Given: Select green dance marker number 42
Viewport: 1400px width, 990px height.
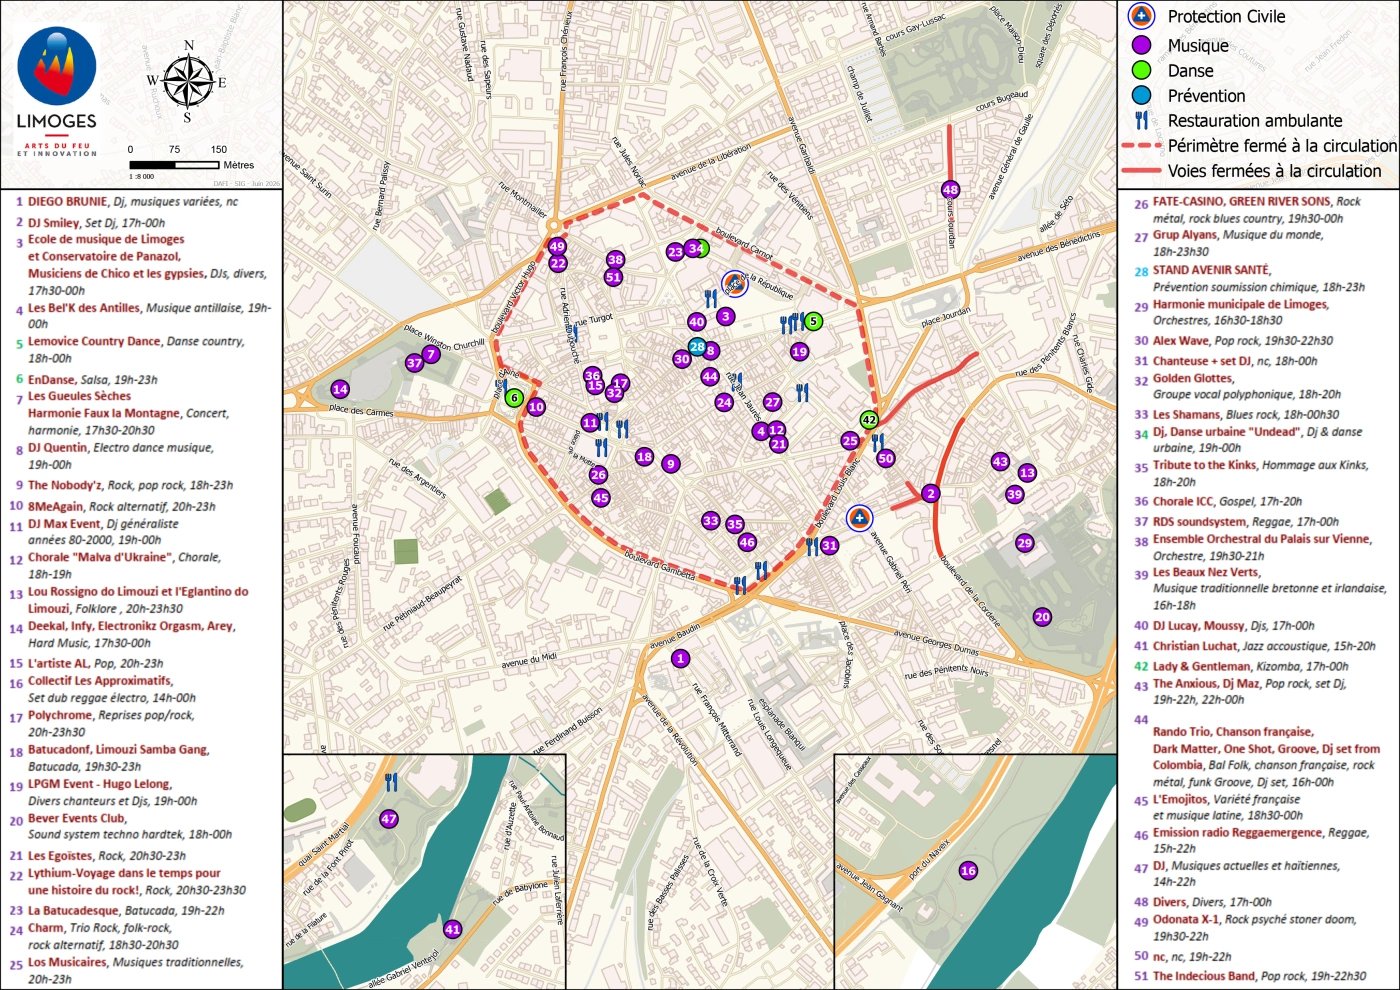Looking at the screenshot, I should point(869,420).
